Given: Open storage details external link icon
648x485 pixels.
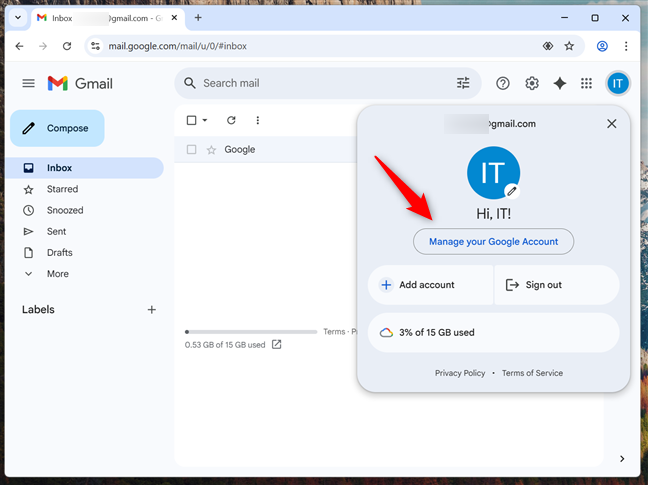Looking at the screenshot, I should 276,345.
